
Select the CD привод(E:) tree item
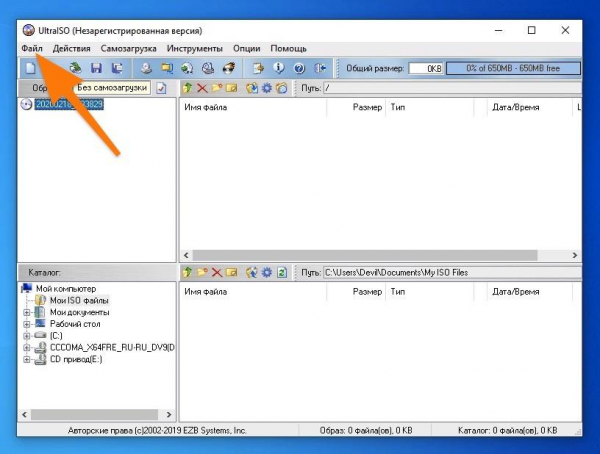(76, 359)
